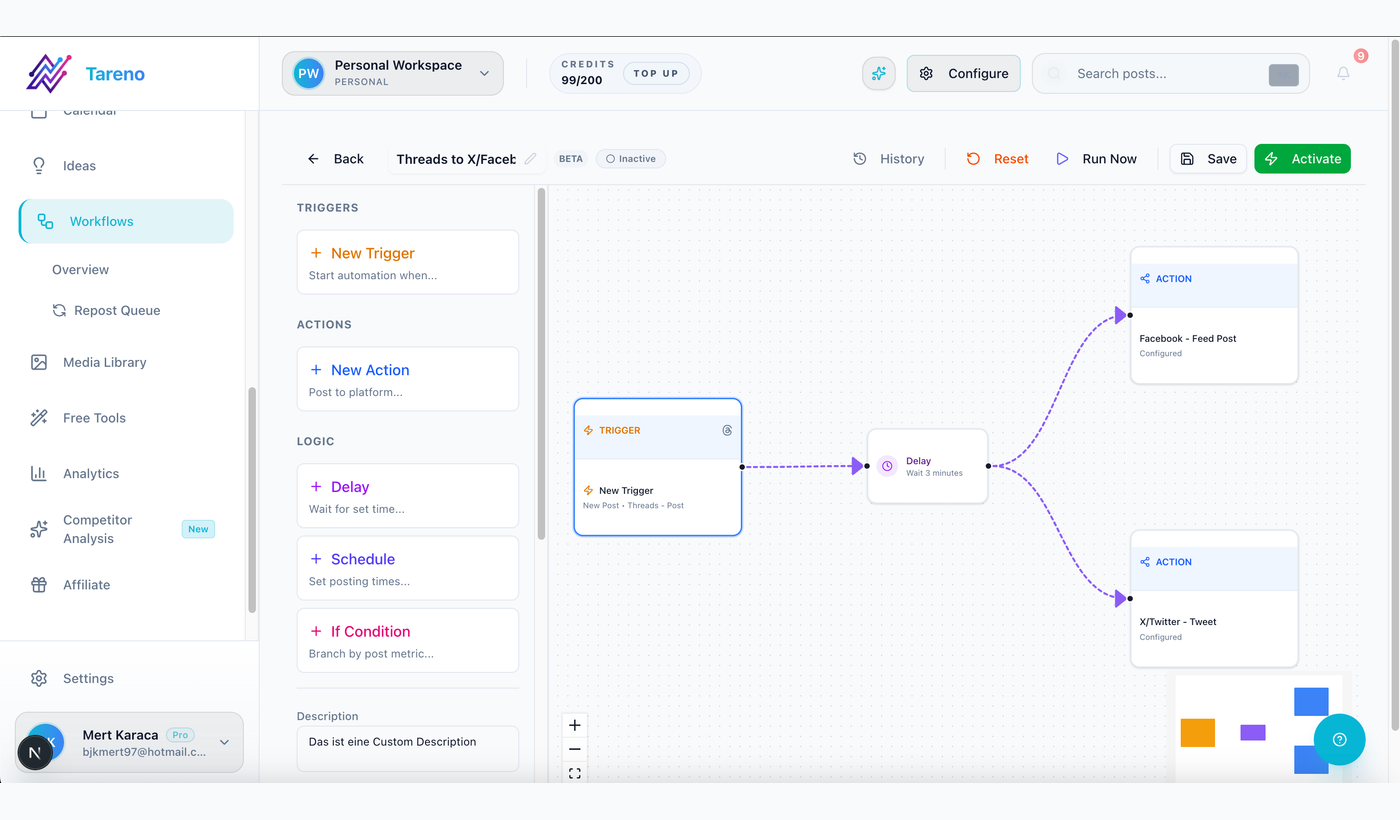Add a Delay logic block
Screen dimensions: 1400x820
coord(408,496)
